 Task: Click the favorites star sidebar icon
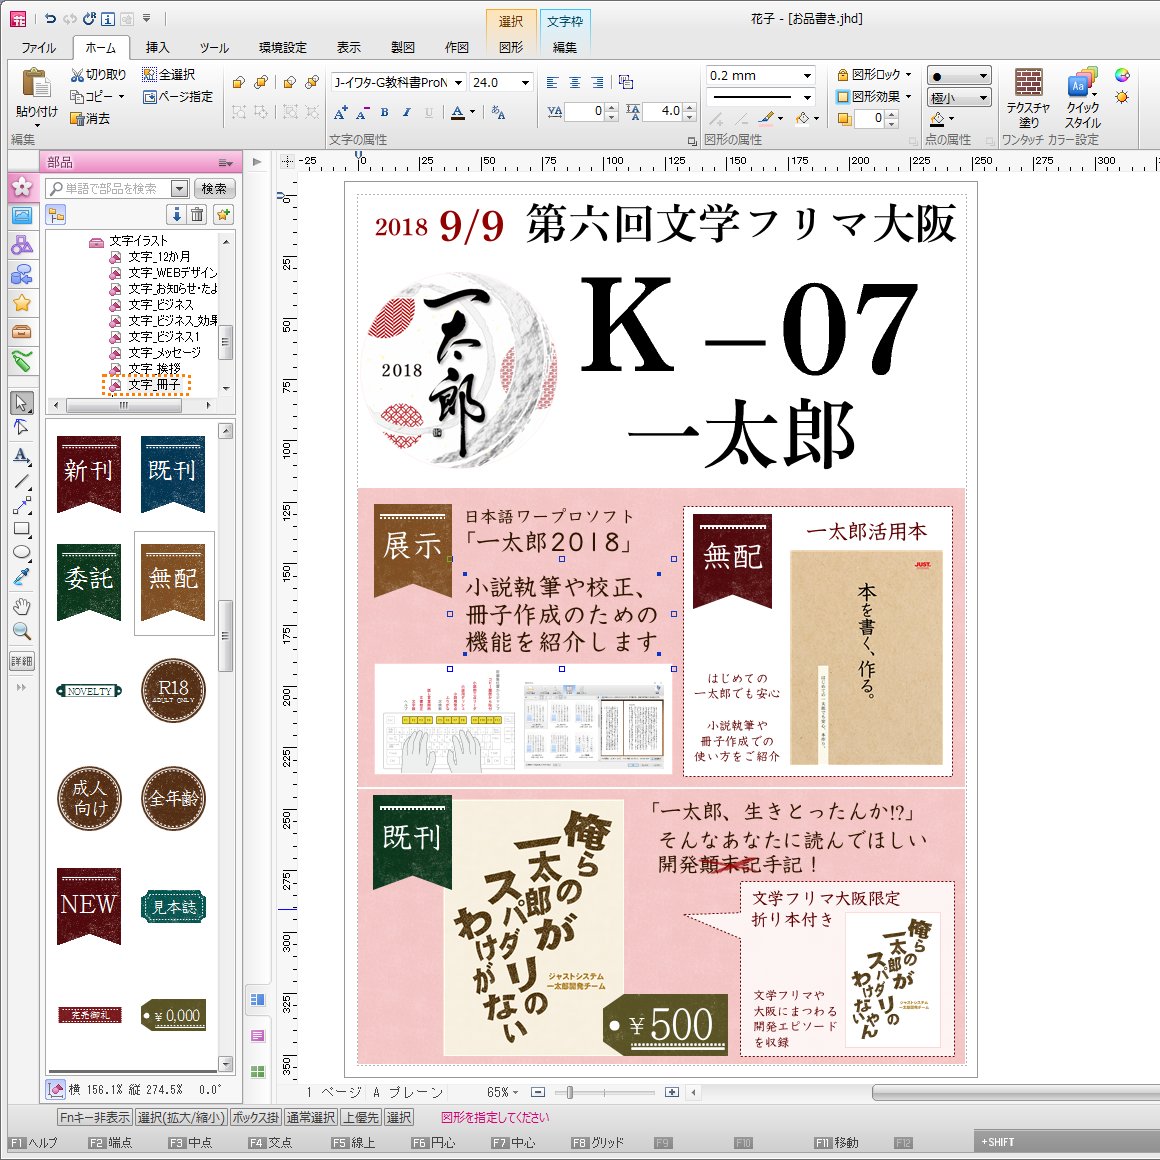(x=22, y=303)
